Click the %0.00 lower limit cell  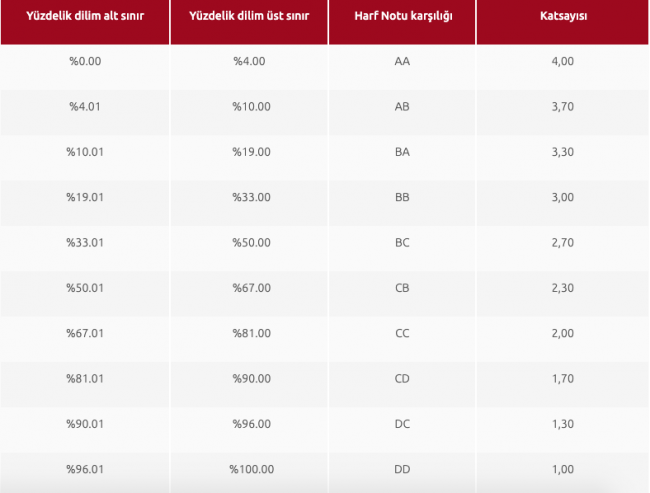click(x=85, y=67)
